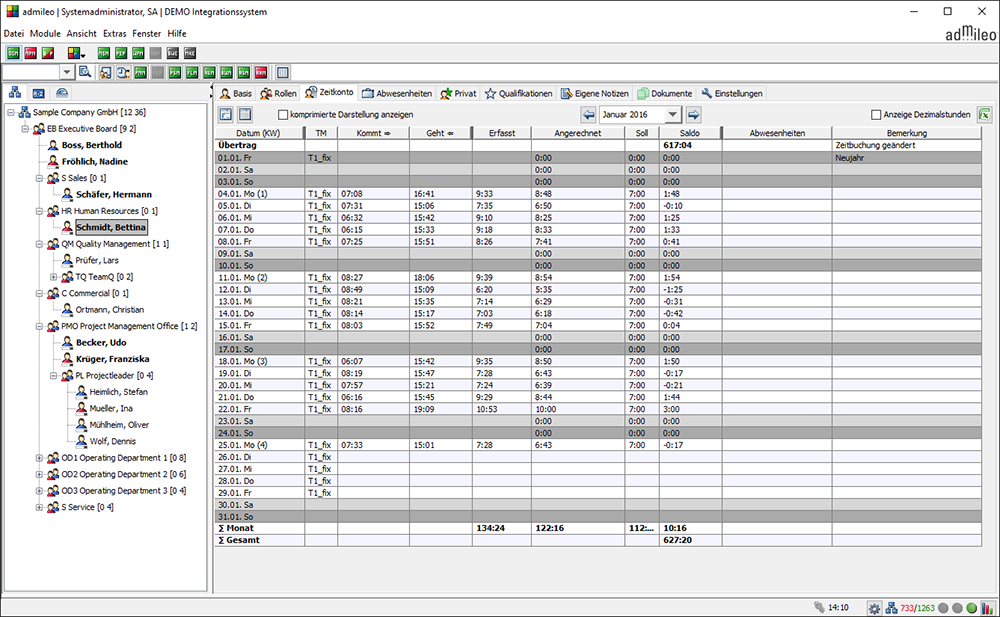Expand the OD1 Operating Department 1 node
1000x617 pixels.
(x=39, y=457)
